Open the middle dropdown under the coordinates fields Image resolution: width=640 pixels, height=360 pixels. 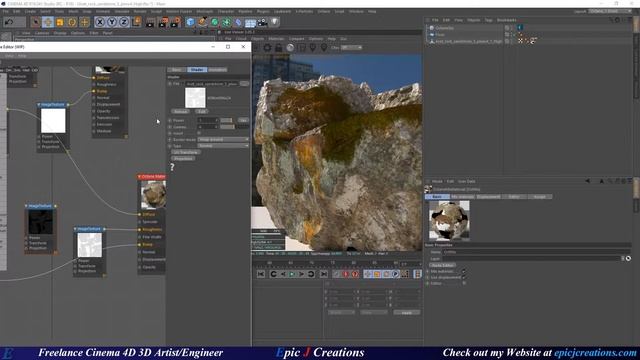373,312
